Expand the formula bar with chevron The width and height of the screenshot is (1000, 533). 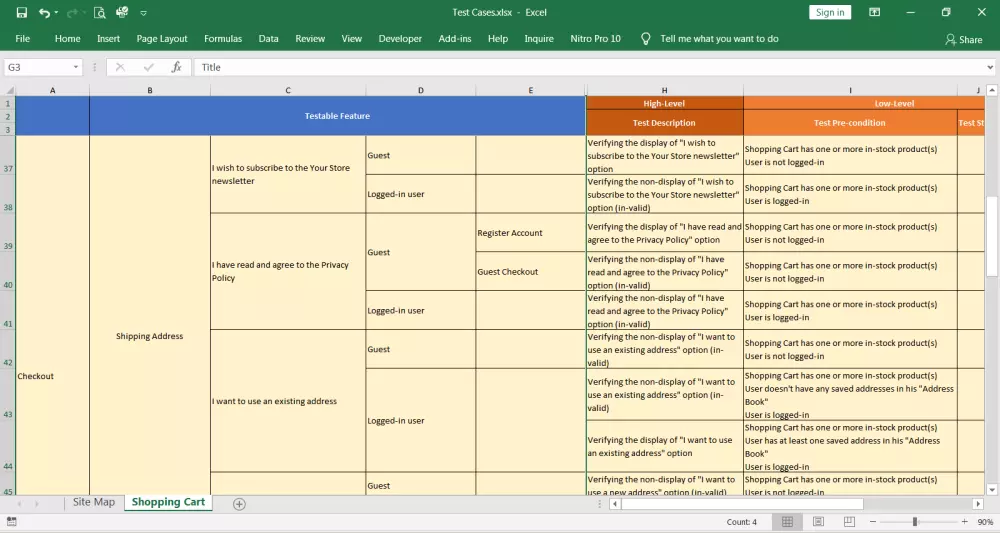tap(991, 67)
